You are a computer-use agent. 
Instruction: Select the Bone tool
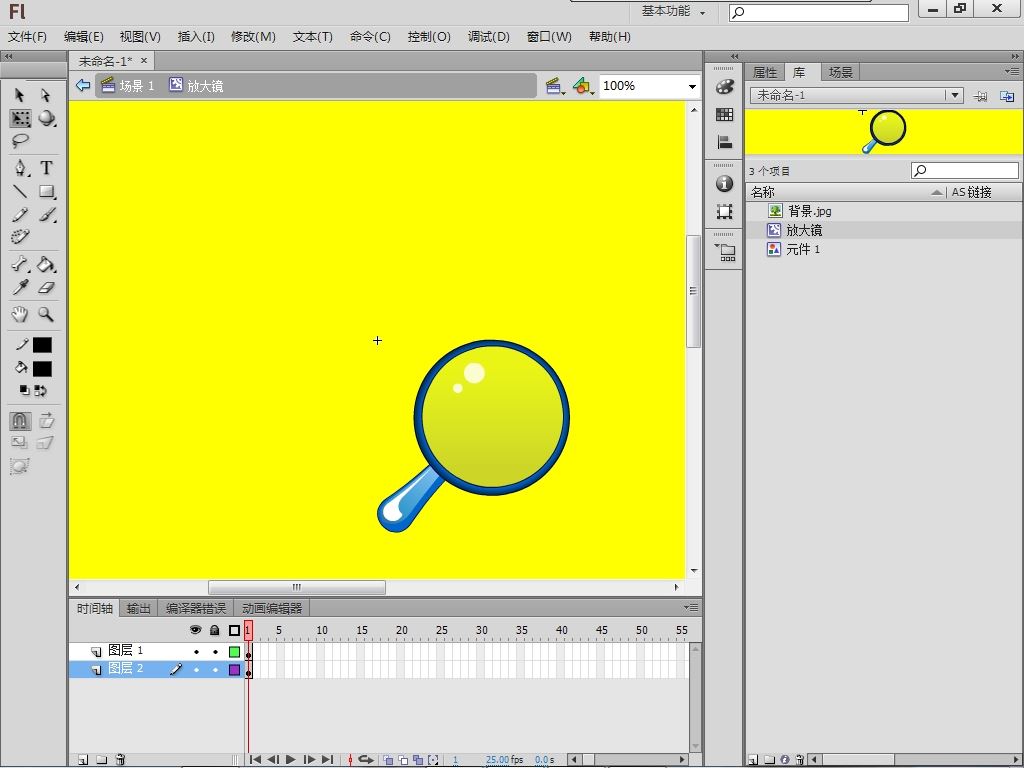pos(20,264)
